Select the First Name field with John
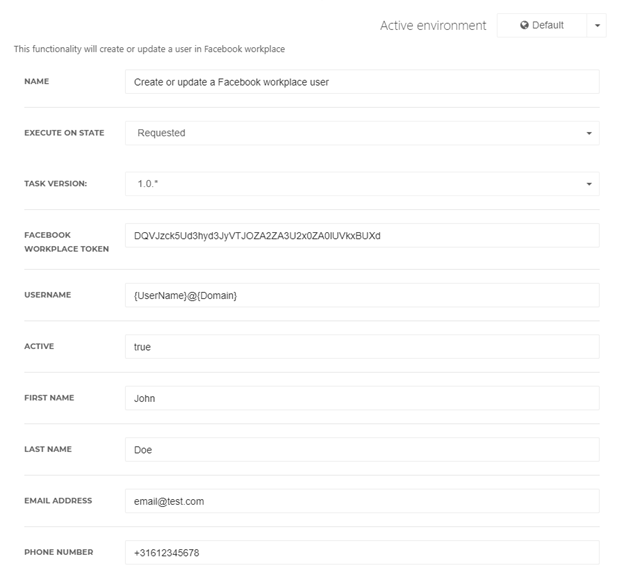The height and width of the screenshot is (575, 624). pos(362,398)
